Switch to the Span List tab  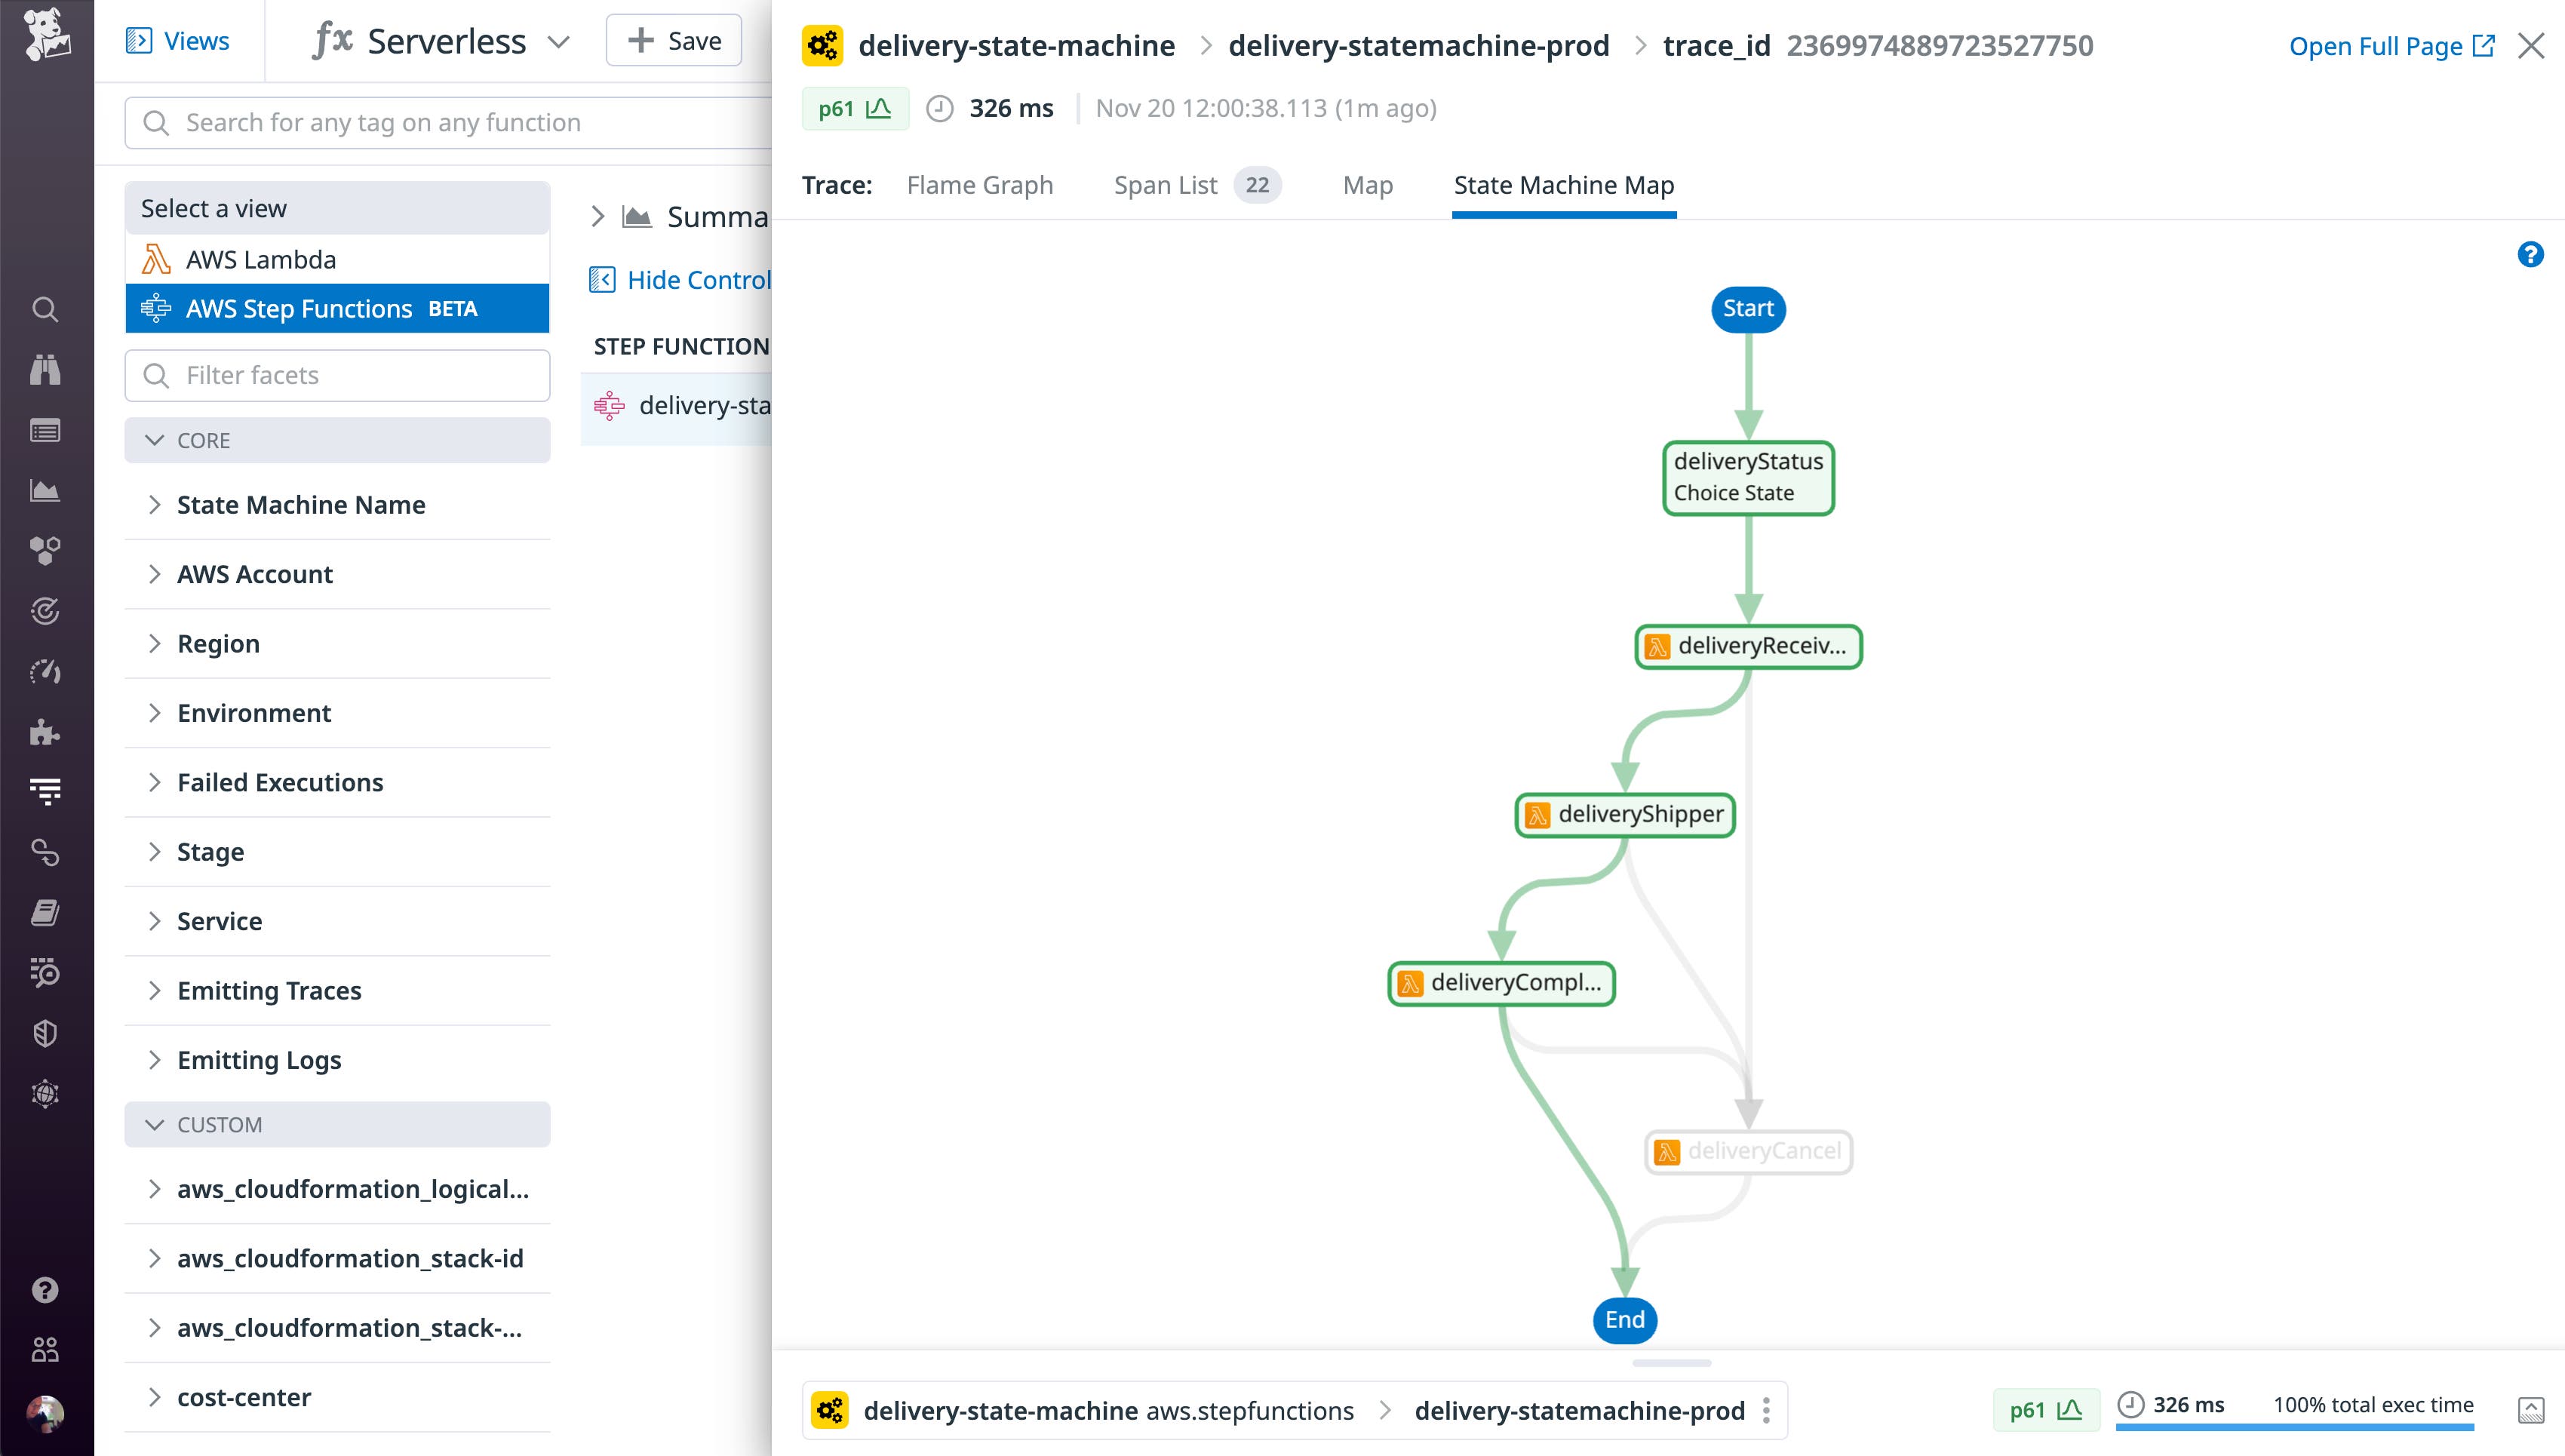click(x=1165, y=185)
